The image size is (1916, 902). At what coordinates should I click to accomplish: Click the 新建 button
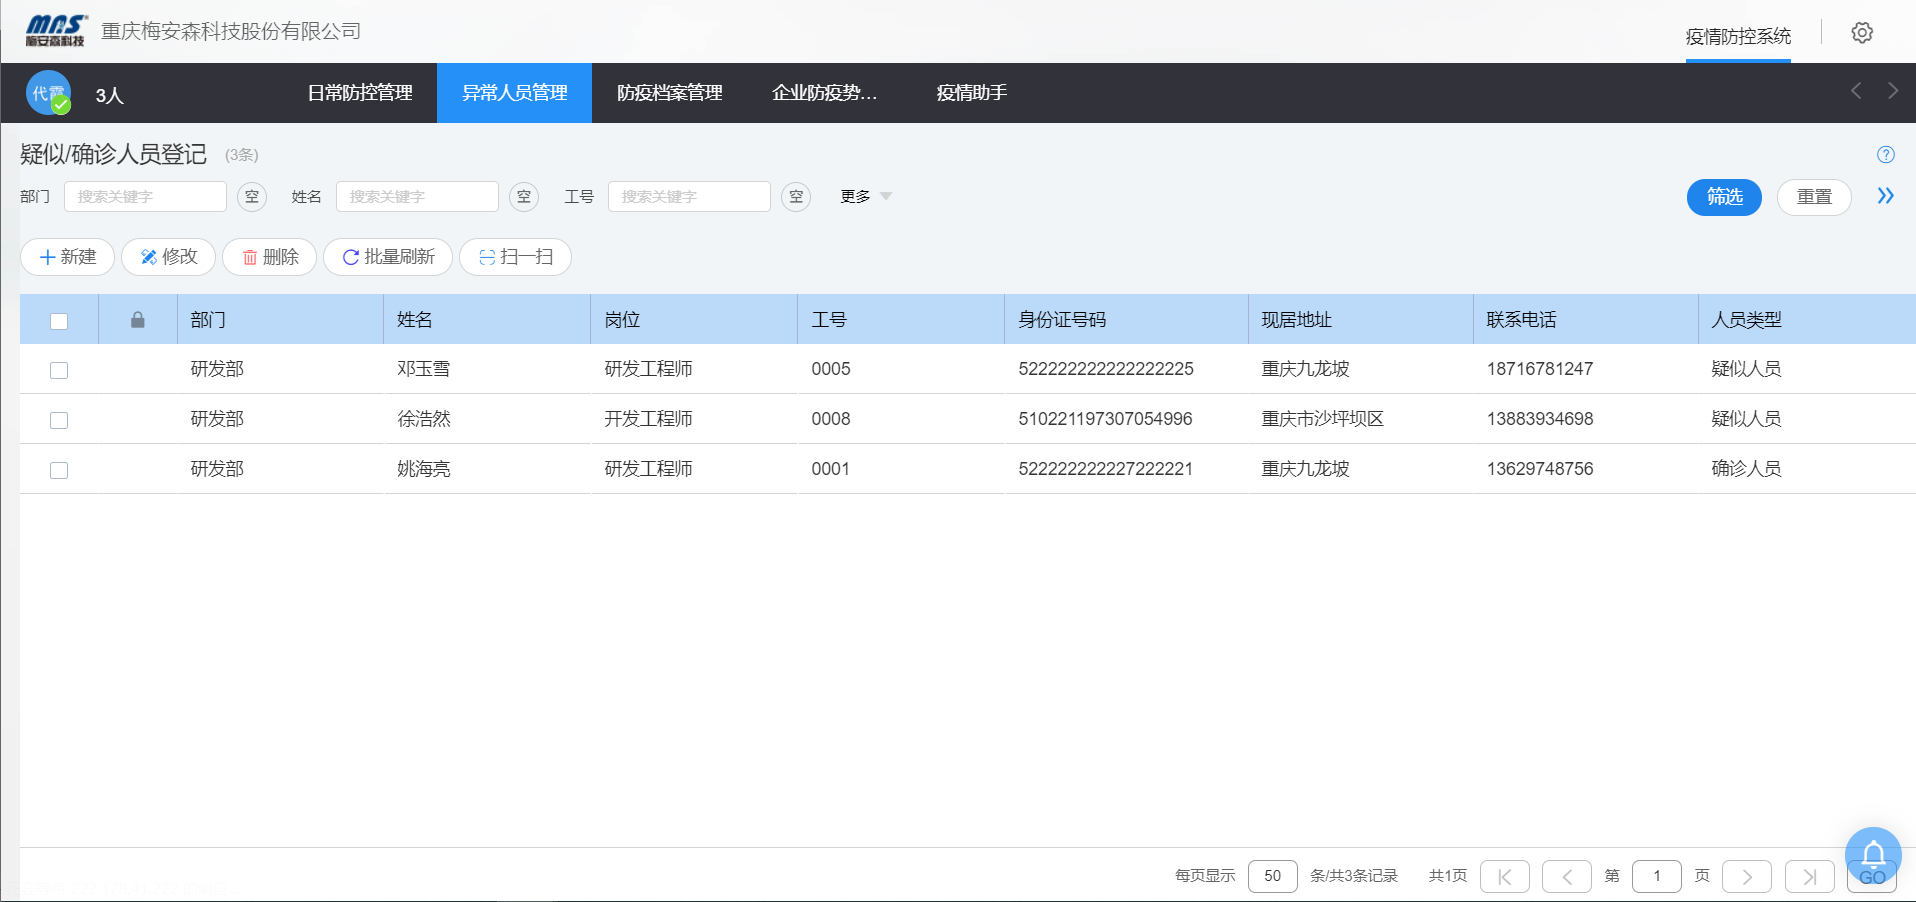coord(68,257)
